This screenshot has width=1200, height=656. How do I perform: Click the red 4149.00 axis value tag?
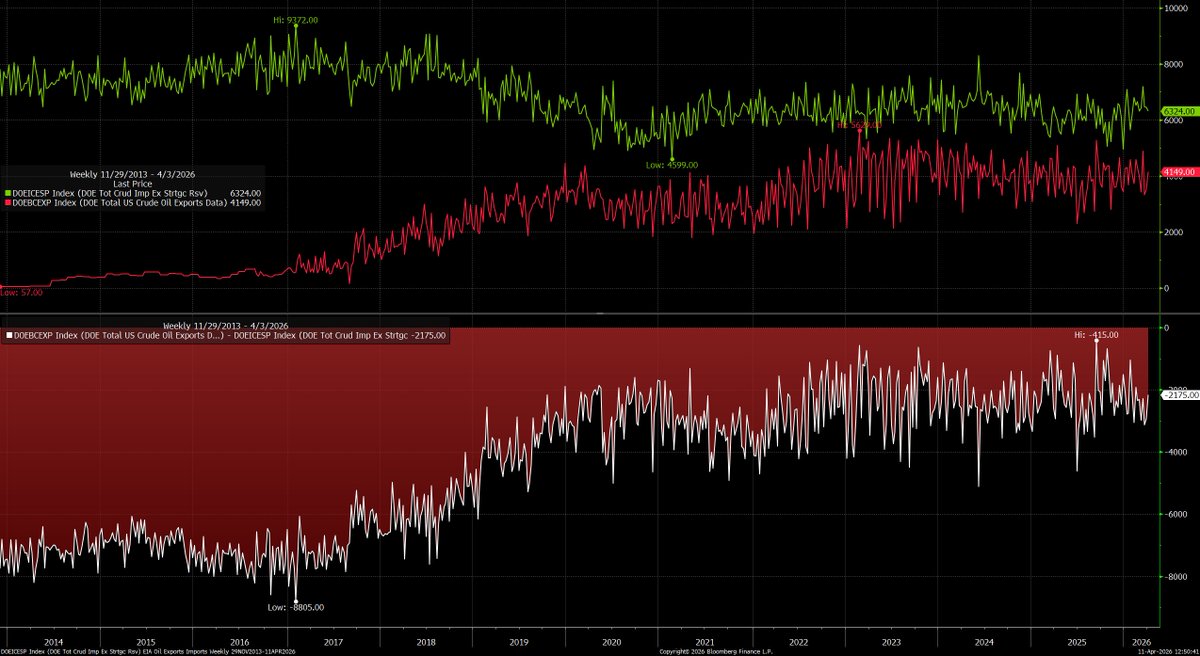tap(1179, 172)
